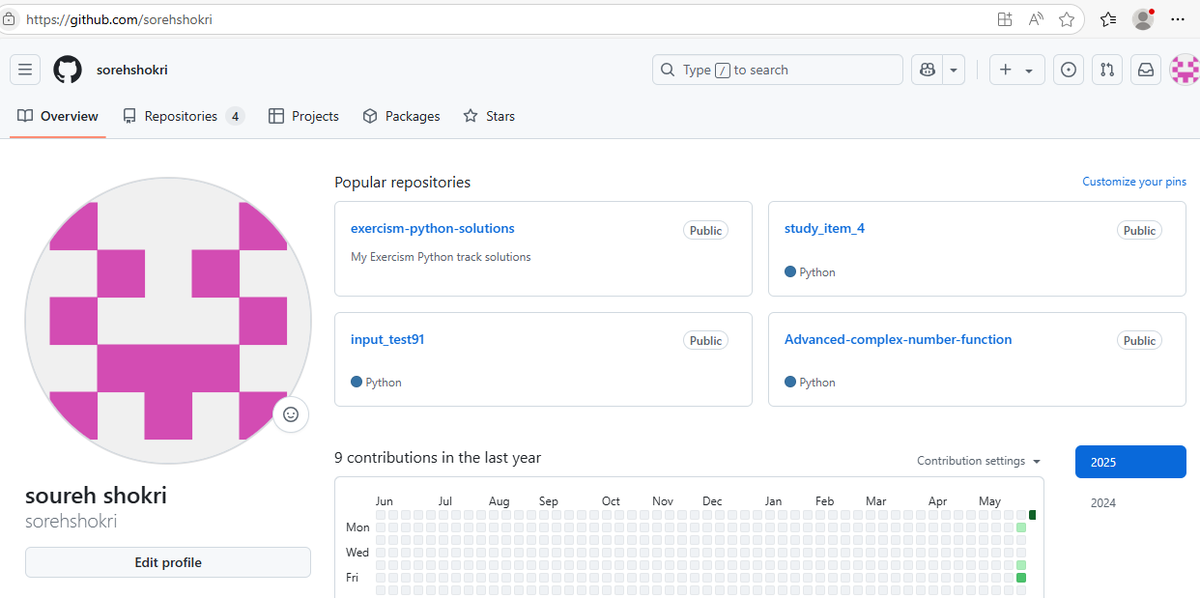Screen dimensions: 1200x598
Task: Click the Edit profile button
Action: (x=168, y=562)
